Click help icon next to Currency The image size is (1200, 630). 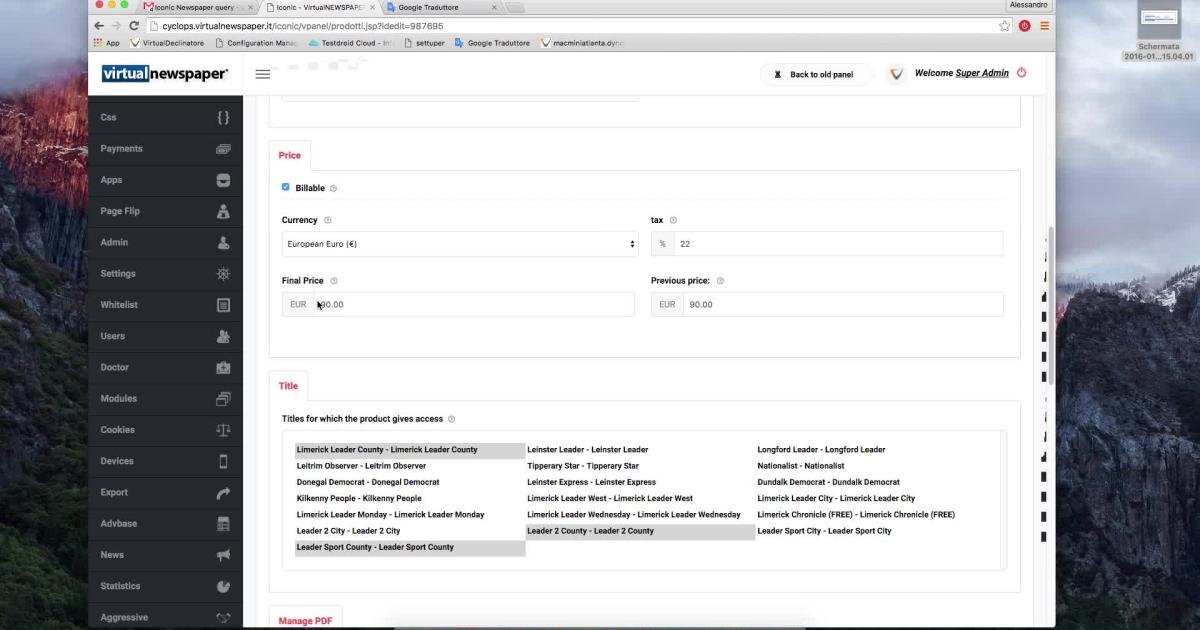(328, 220)
